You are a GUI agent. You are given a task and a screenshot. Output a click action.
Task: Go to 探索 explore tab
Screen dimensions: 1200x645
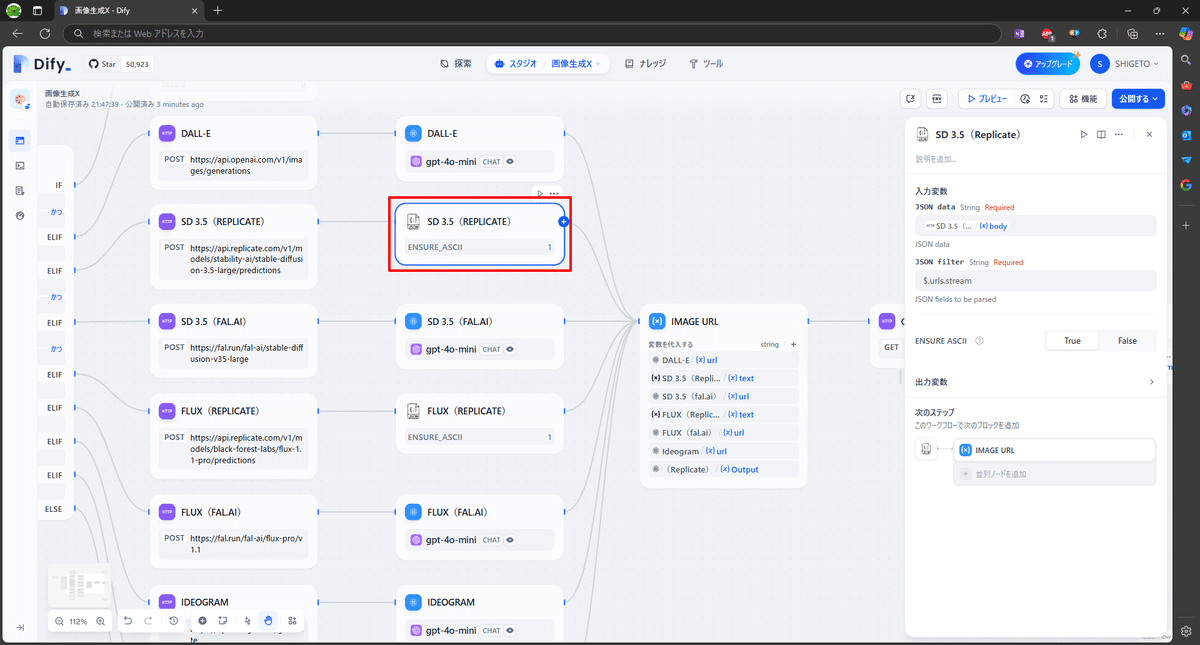[456, 64]
